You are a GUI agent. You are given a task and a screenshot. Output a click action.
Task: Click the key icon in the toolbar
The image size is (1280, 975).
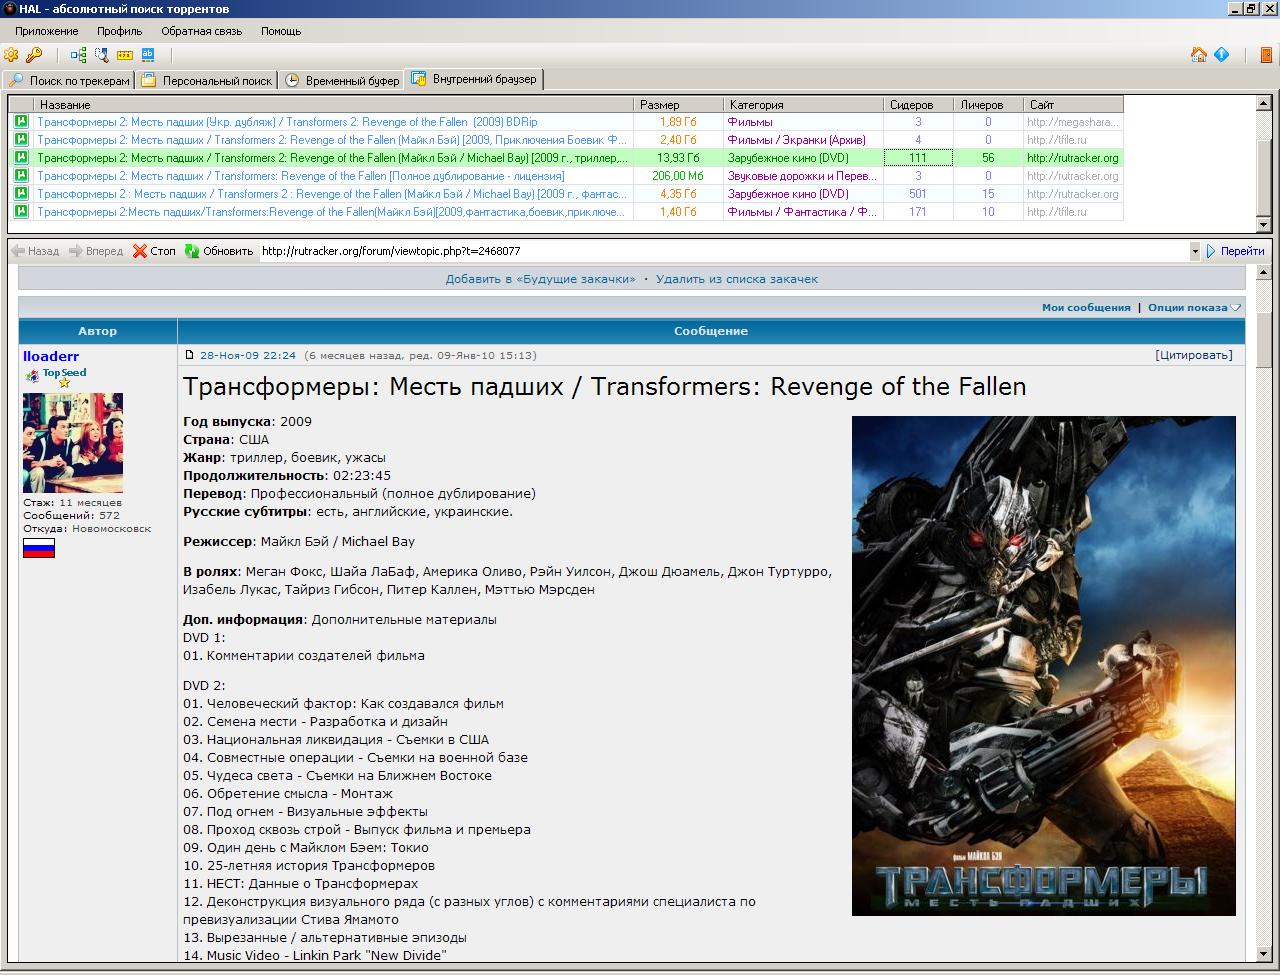[x=34, y=55]
